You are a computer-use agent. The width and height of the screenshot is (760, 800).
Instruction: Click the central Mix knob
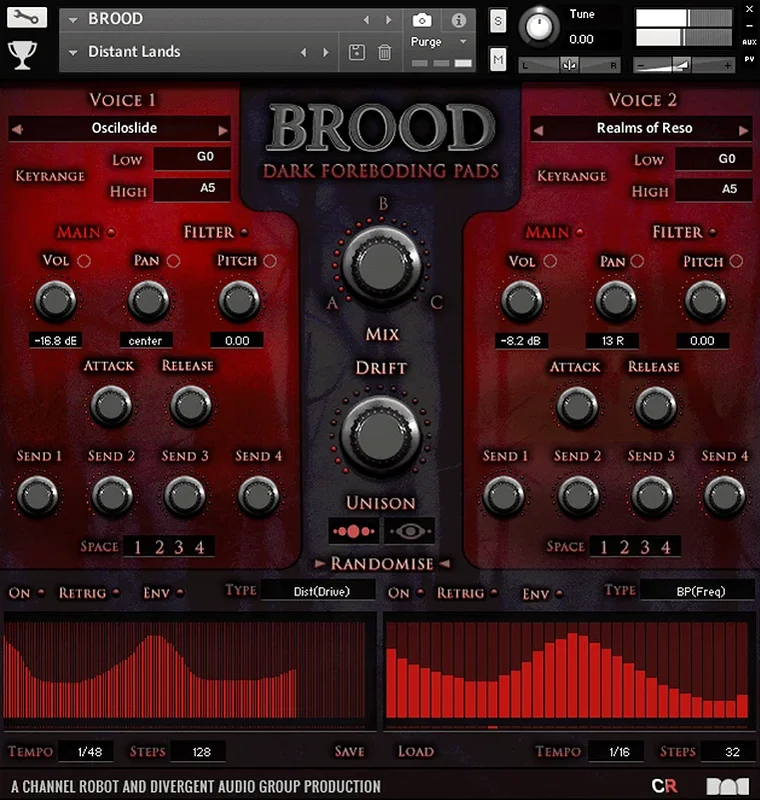click(382, 265)
